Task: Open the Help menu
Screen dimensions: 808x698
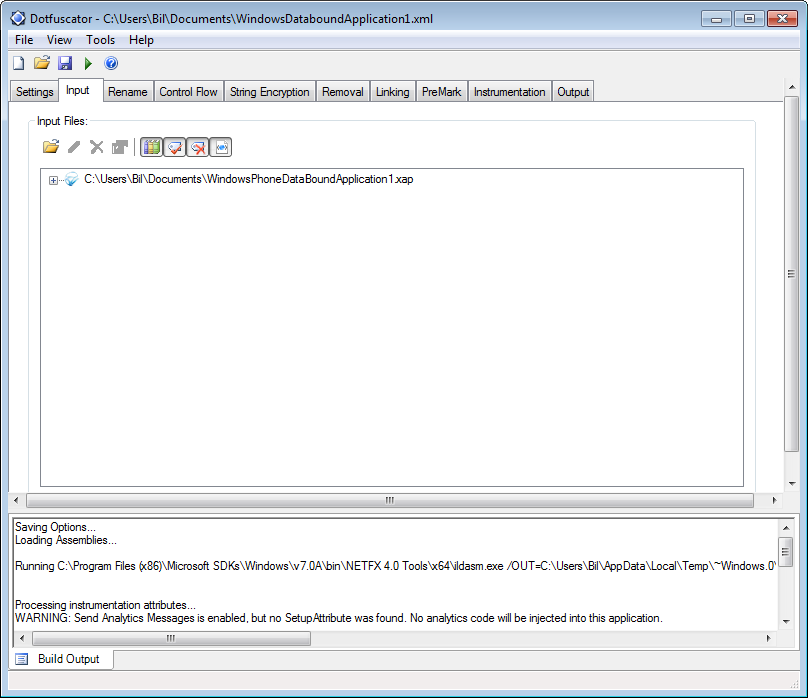Action: [x=141, y=40]
